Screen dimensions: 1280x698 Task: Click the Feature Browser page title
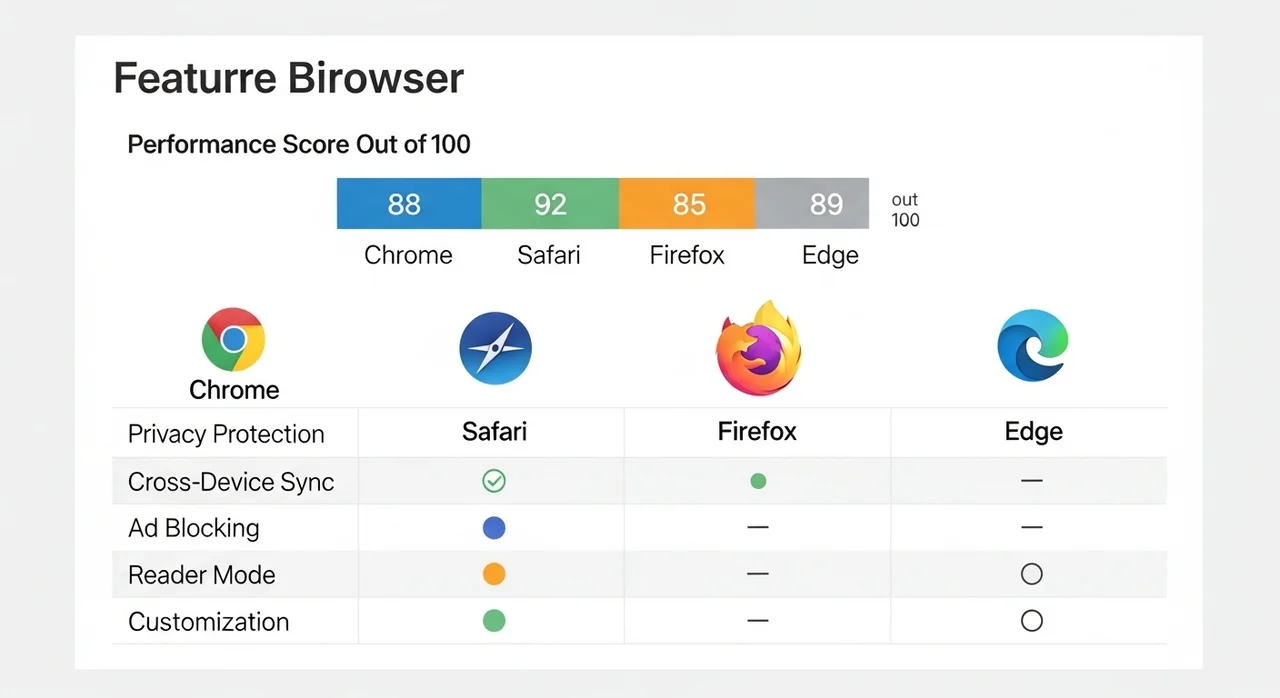288,78
